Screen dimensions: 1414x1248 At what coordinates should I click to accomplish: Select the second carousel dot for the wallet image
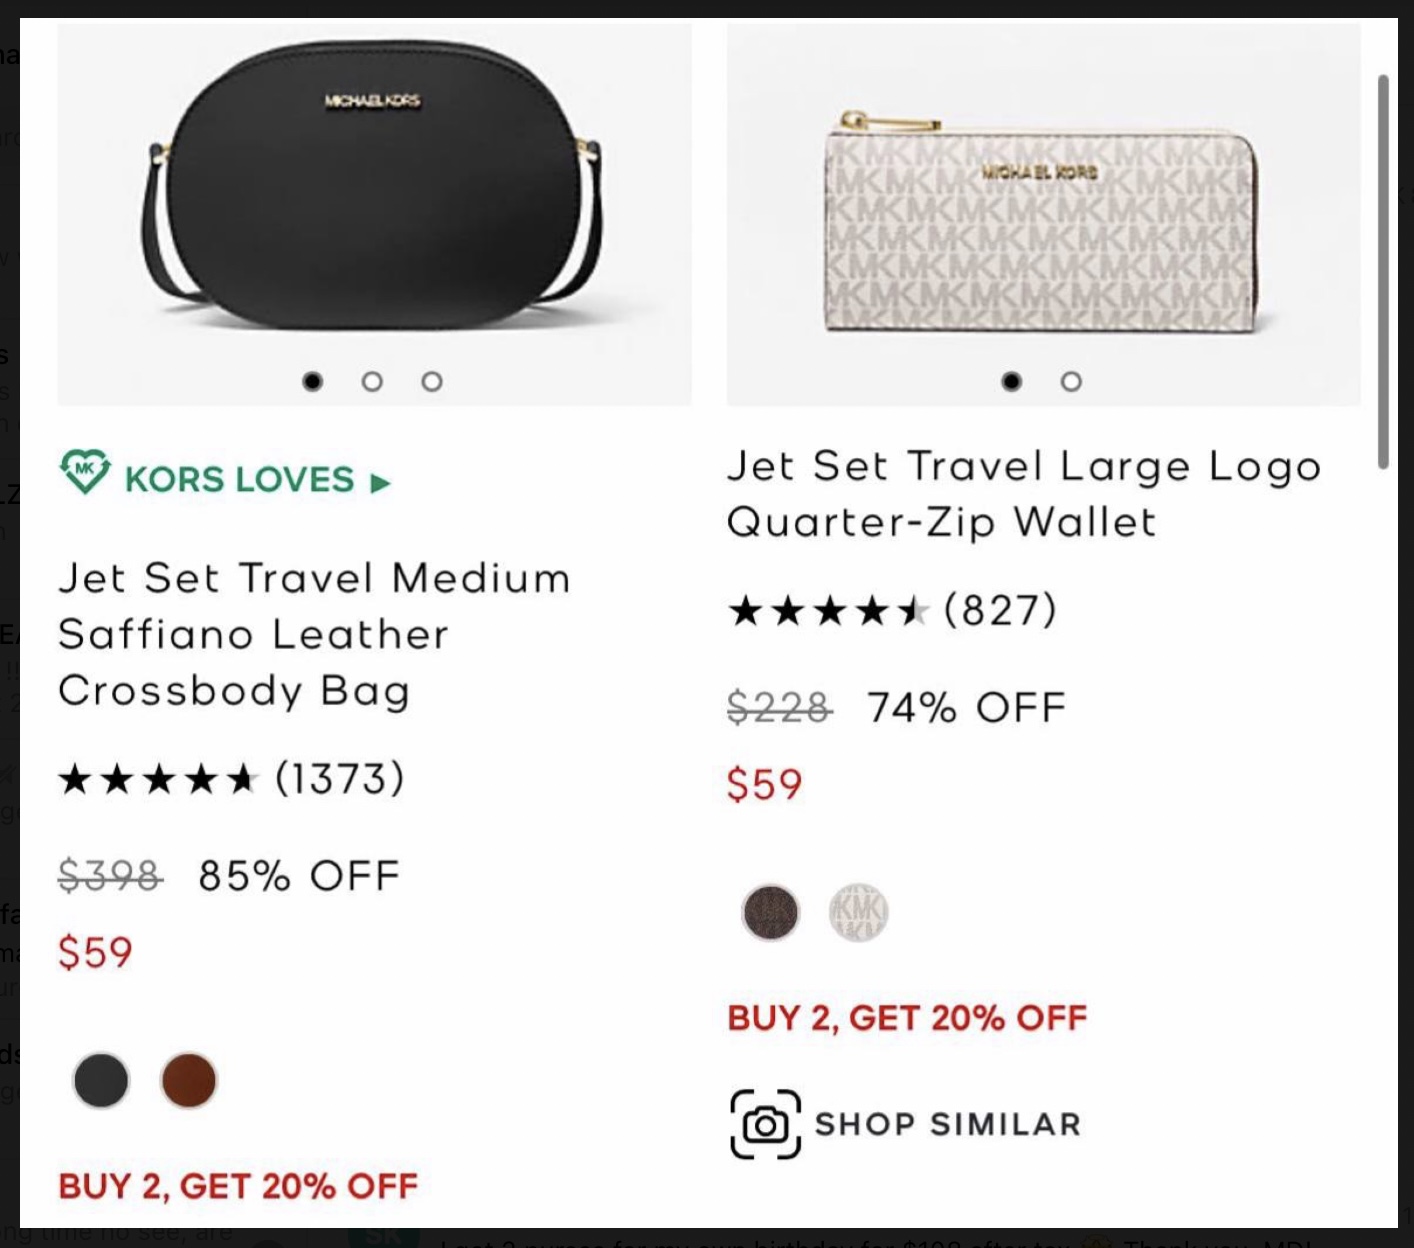tap(1071, 381)
